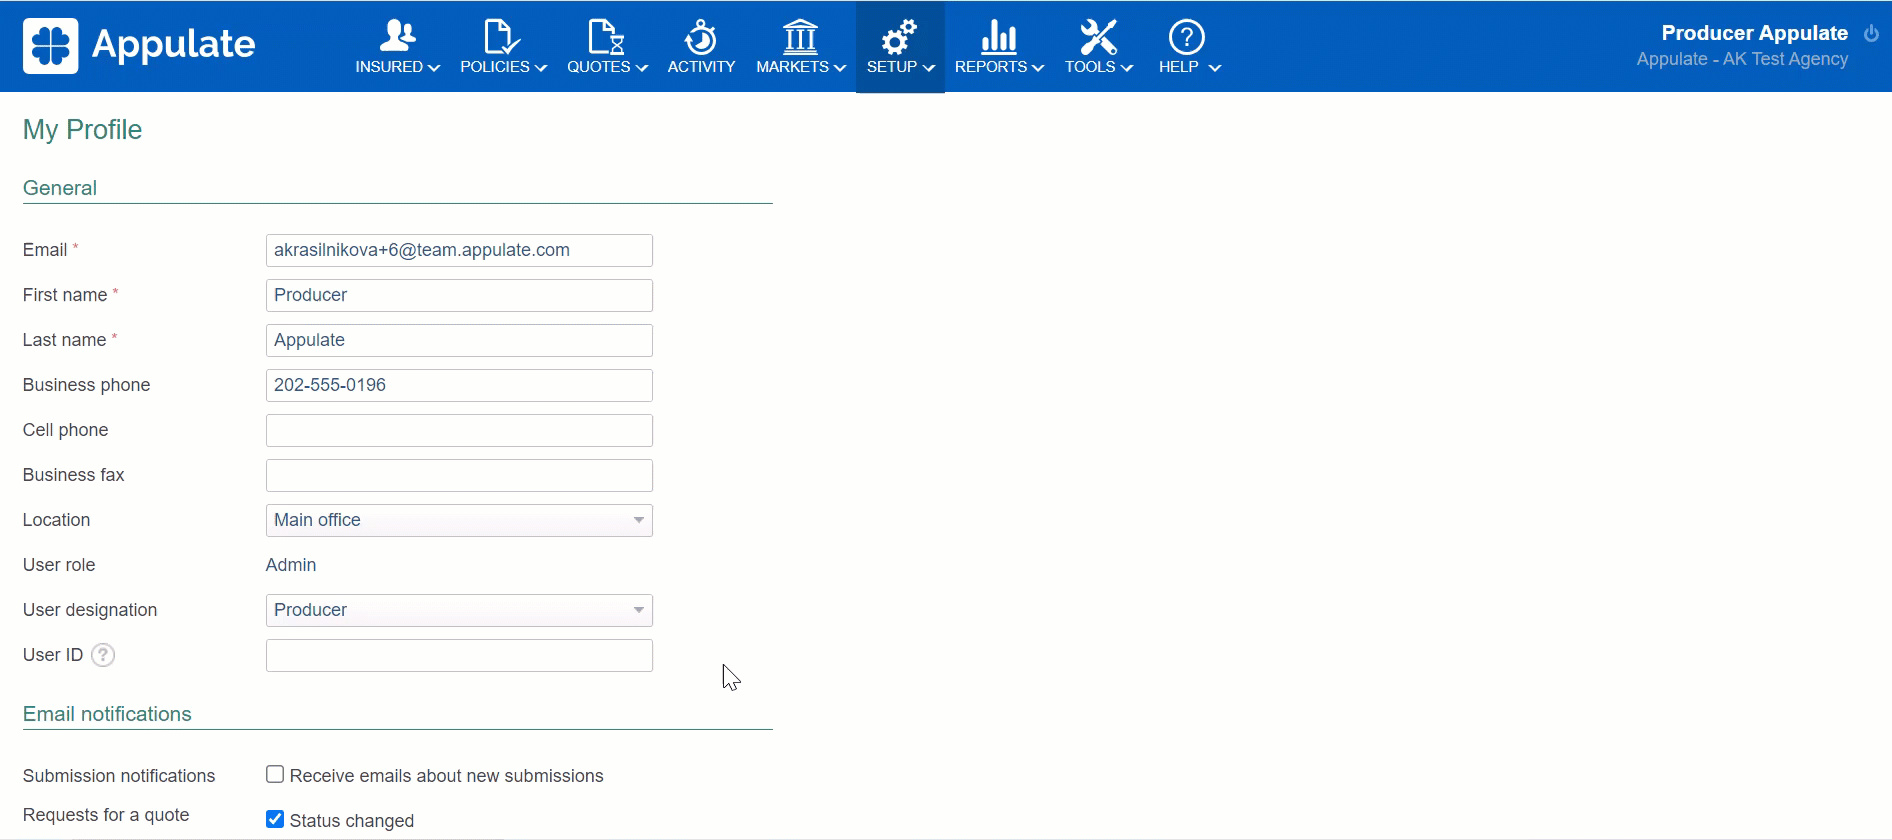
Task: Click the Tools wrench icon
Action: (x=1098, y=36)
